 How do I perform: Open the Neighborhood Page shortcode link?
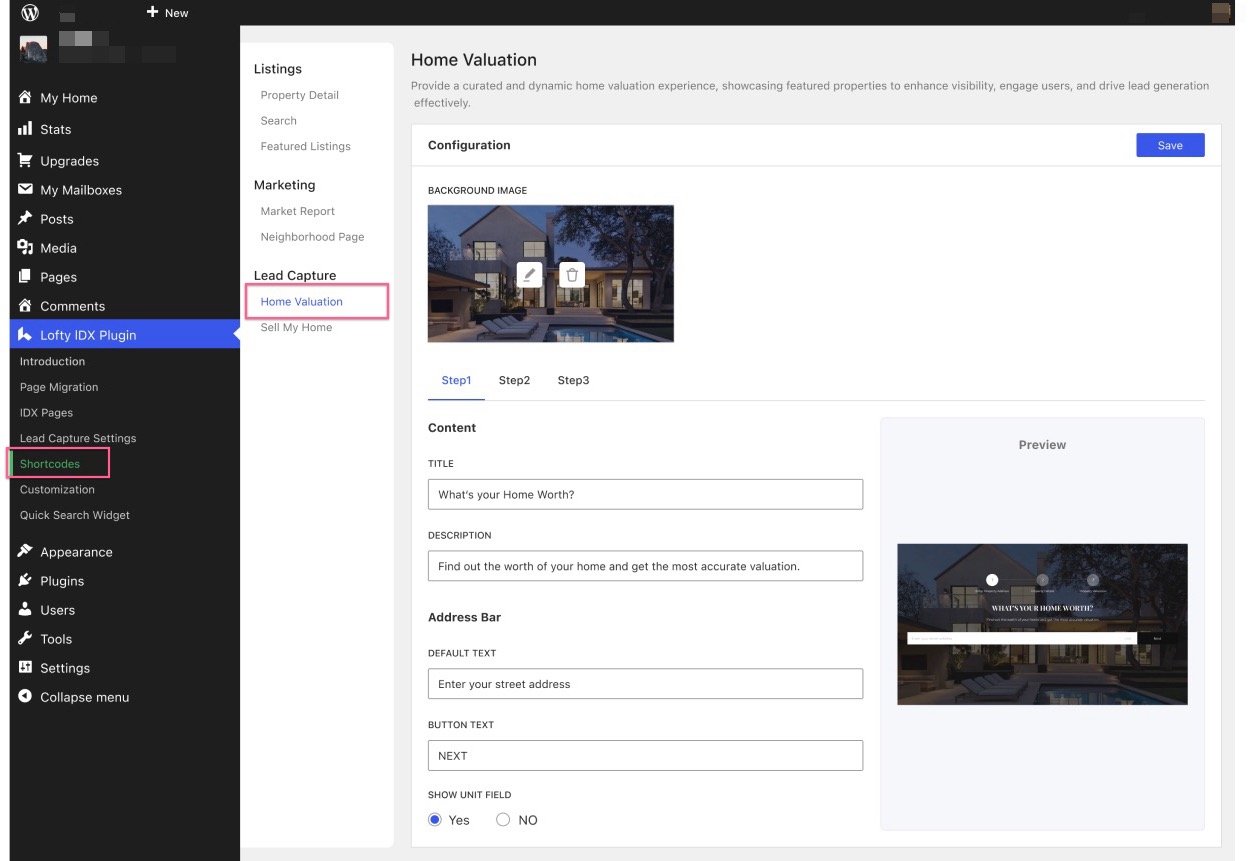click(312, 237)
